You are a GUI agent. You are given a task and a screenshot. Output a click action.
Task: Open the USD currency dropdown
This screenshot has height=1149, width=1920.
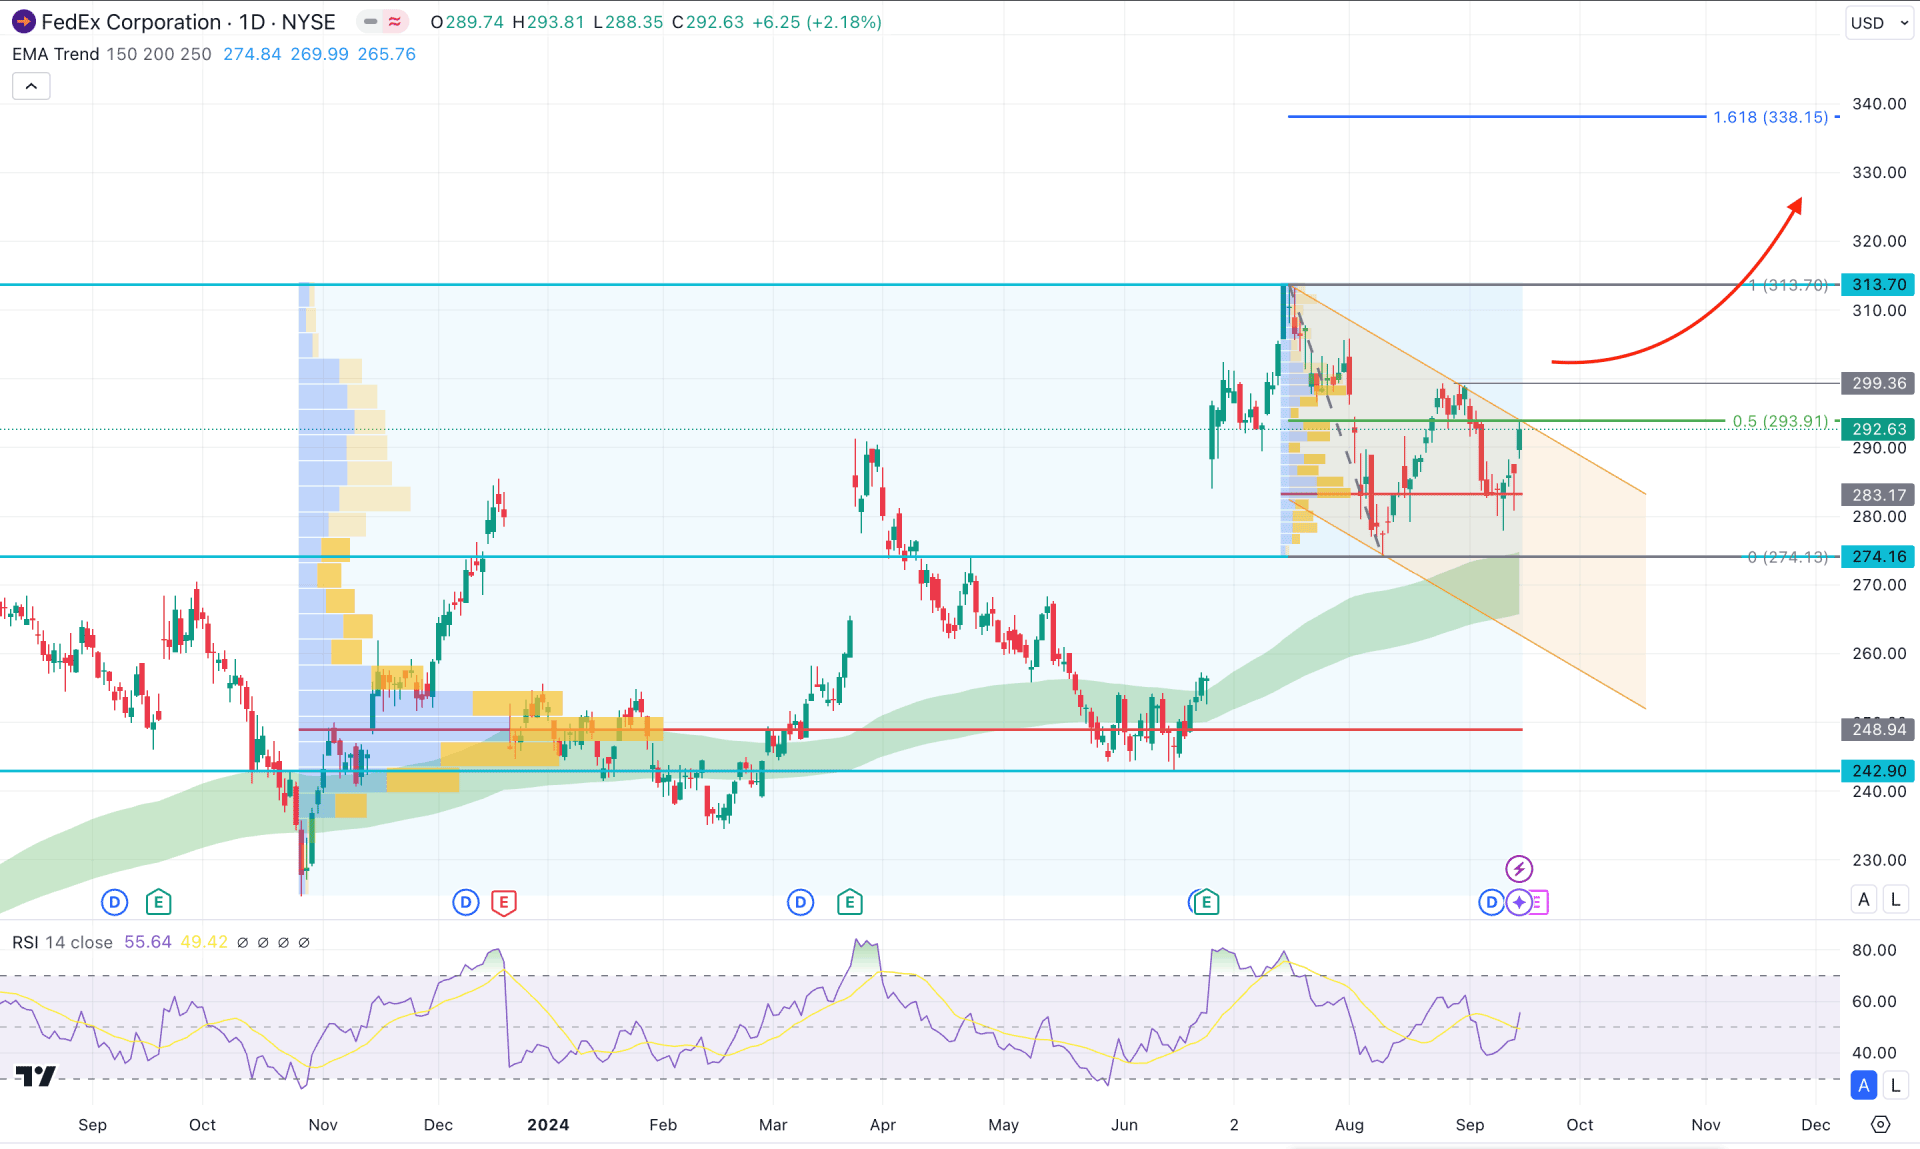tap(1879, 22)
